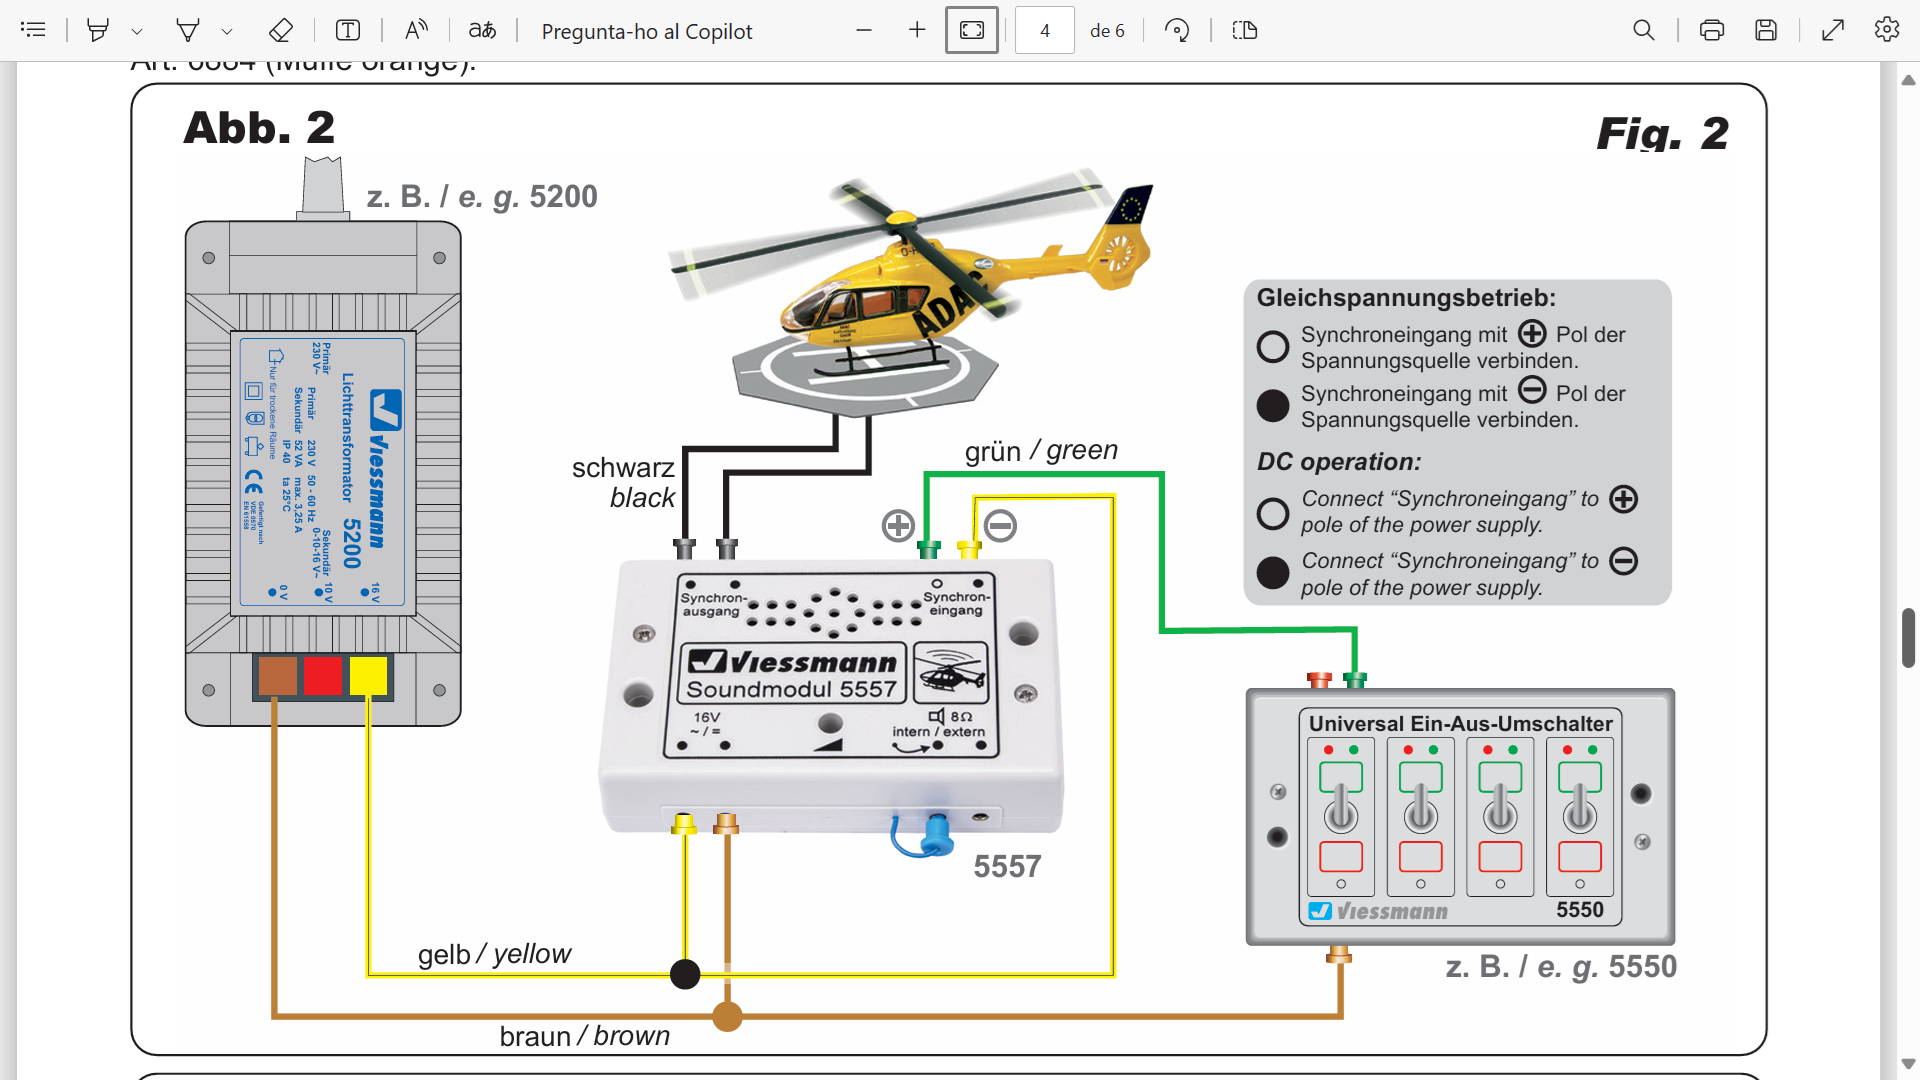This screenshot has height=1080, width=1920.
Task: Open search in document
Action: 1644,30
